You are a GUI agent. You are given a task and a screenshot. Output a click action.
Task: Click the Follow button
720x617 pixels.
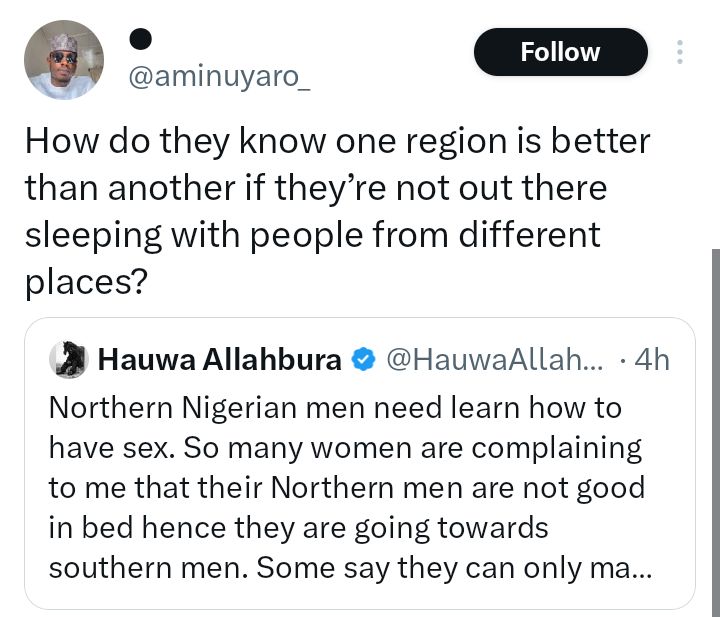tap(560, 52)
